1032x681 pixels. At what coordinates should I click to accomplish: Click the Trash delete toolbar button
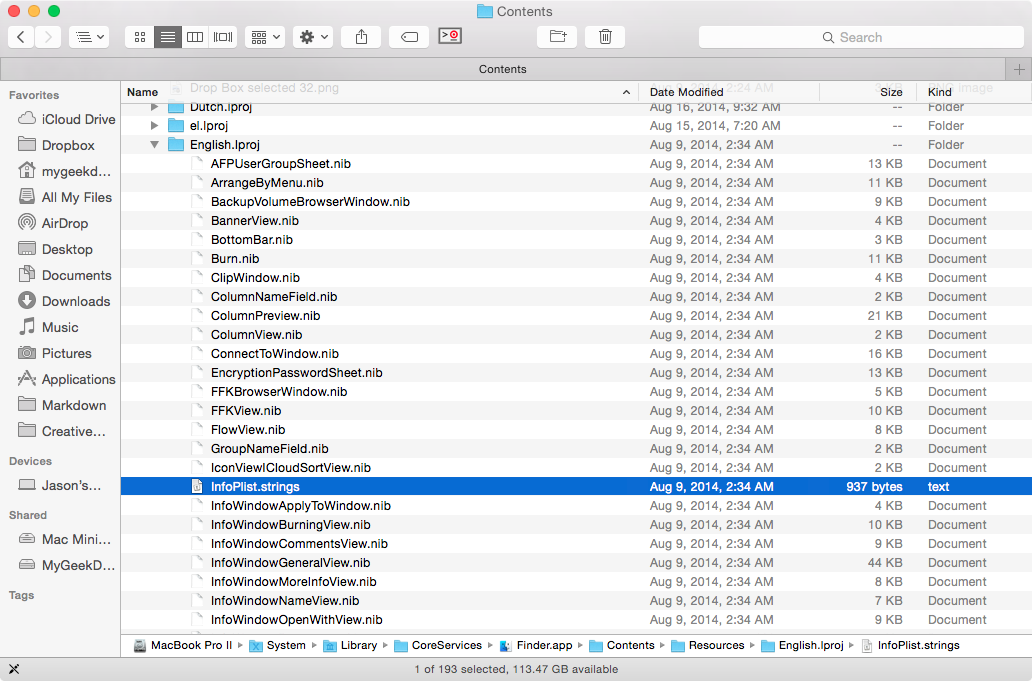(x=605, y=37)
